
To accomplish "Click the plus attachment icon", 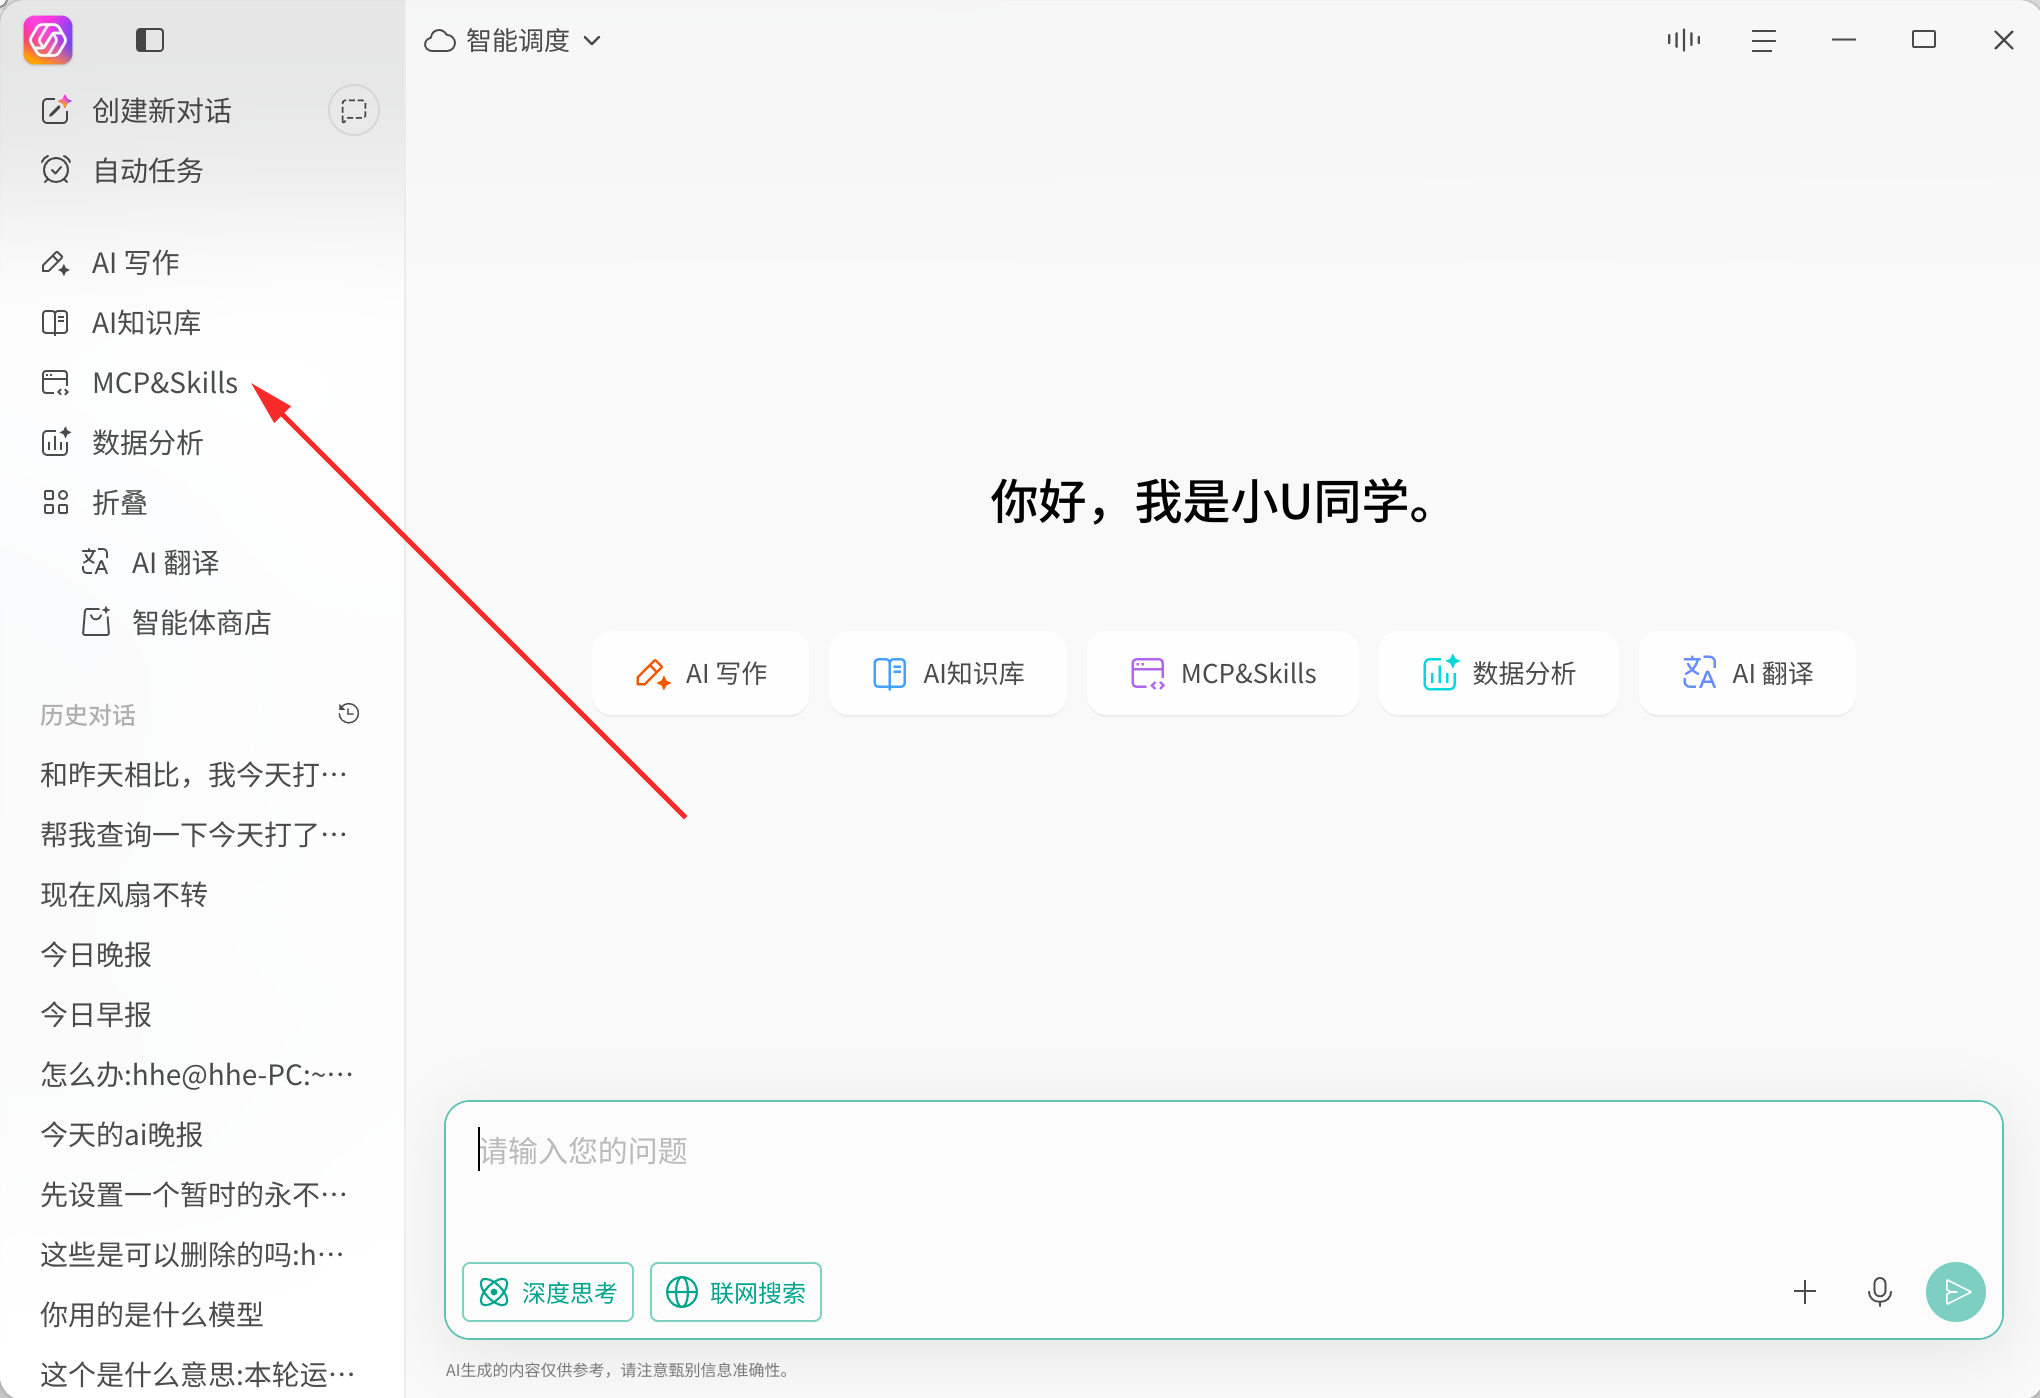I will [1805, 1292].
